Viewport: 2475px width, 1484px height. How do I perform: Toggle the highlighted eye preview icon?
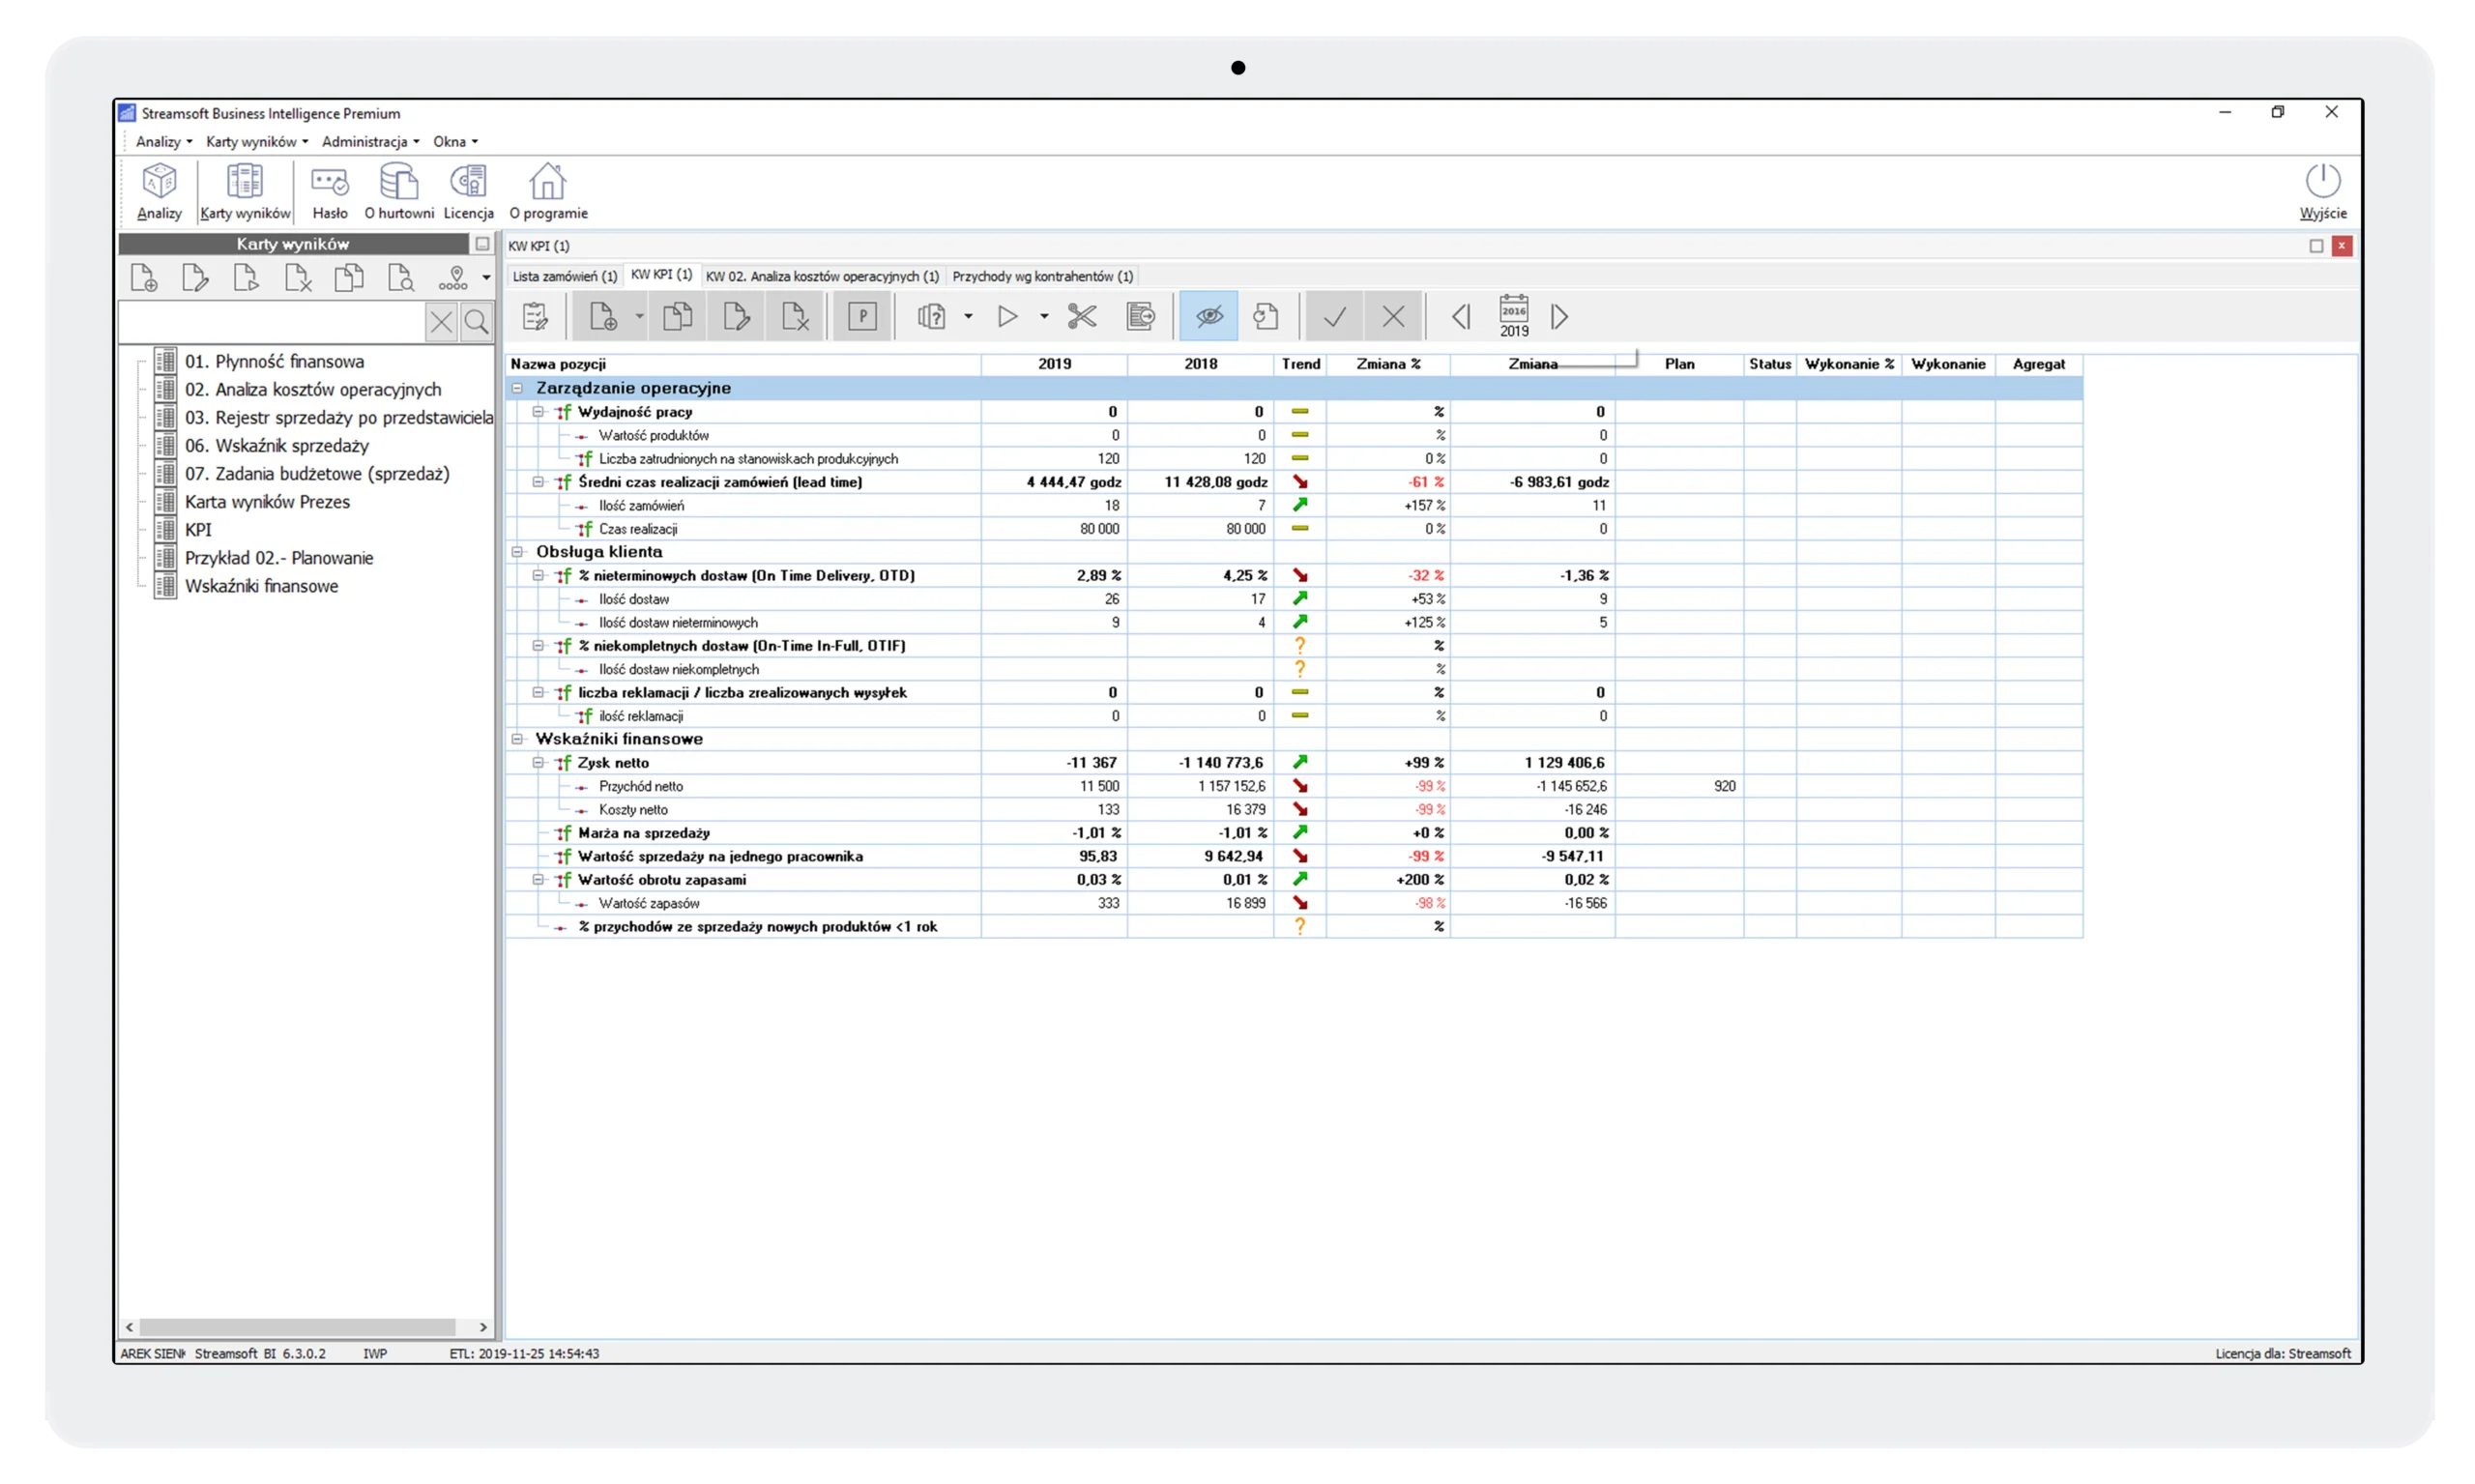pos(1208,316)
